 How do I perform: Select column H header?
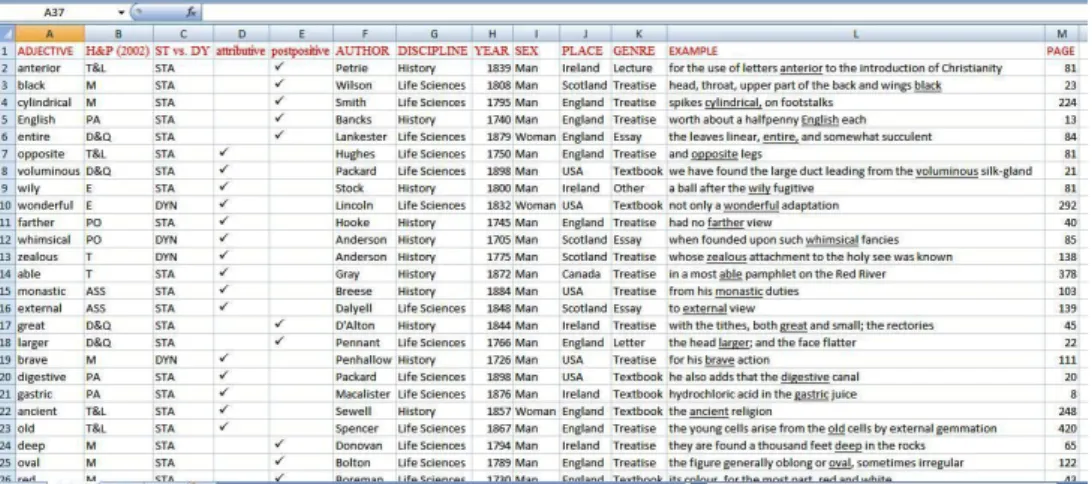492,33
